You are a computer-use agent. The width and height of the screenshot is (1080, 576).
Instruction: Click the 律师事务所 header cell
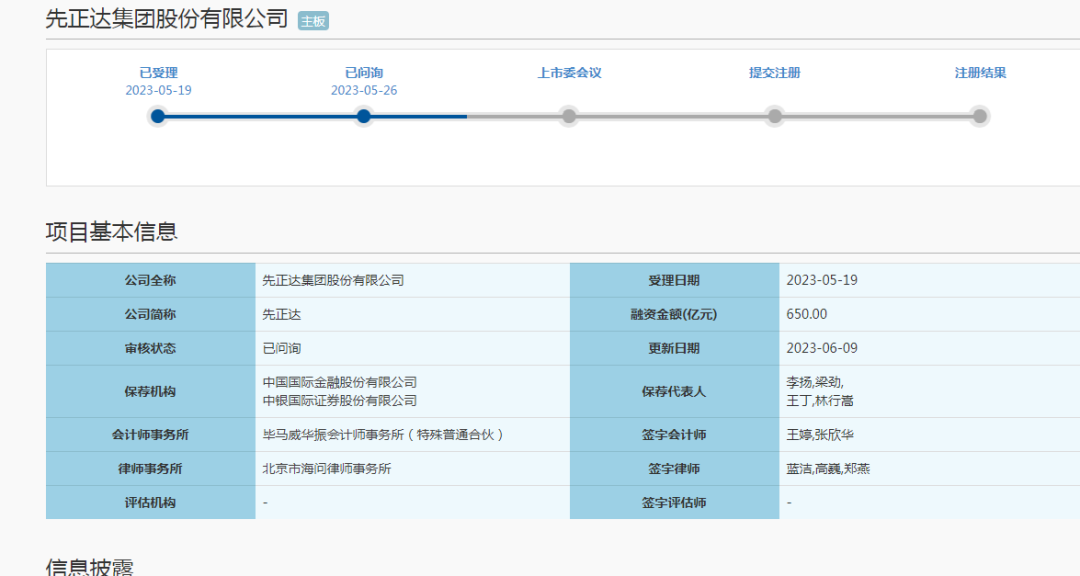coord(150,469)
